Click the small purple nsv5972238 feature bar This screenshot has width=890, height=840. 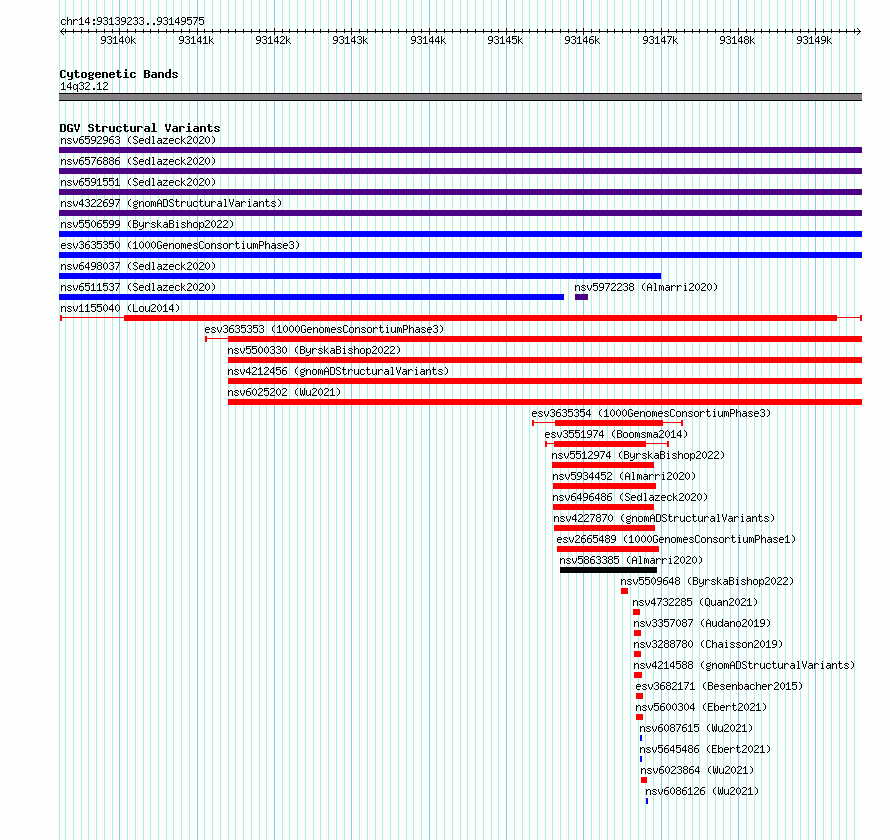coord(581,297)
